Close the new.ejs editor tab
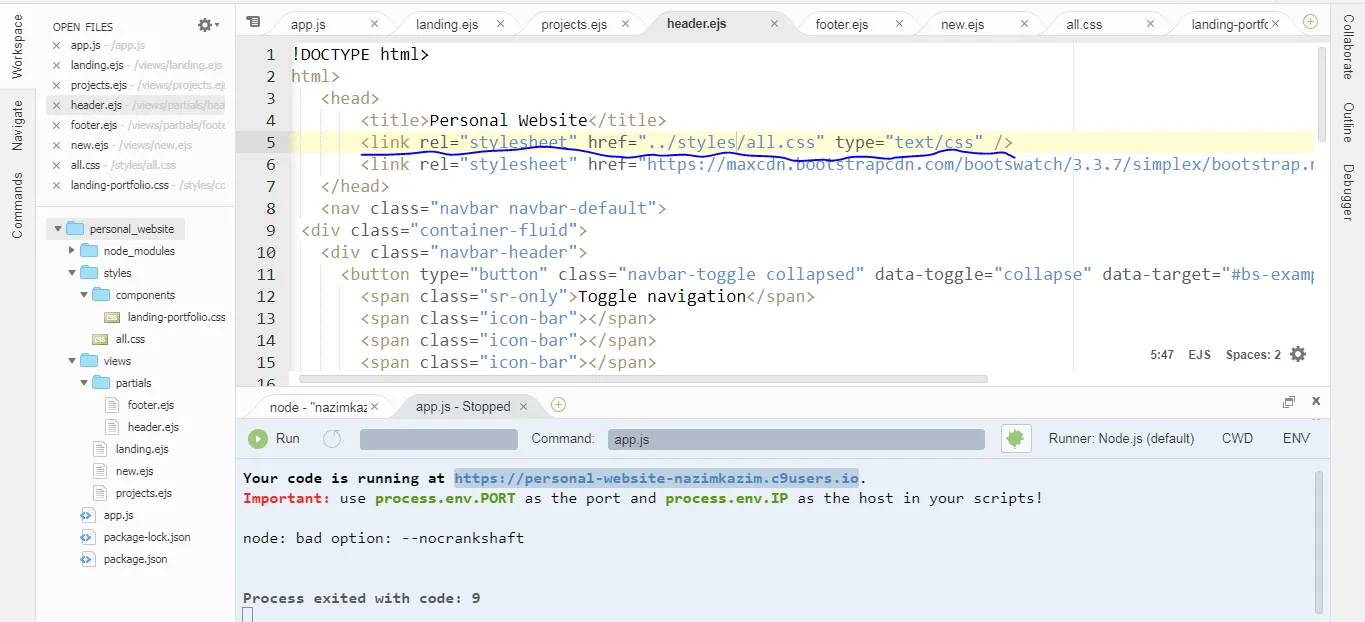The image size is (1365, 622). click(x=1025, y=24)
